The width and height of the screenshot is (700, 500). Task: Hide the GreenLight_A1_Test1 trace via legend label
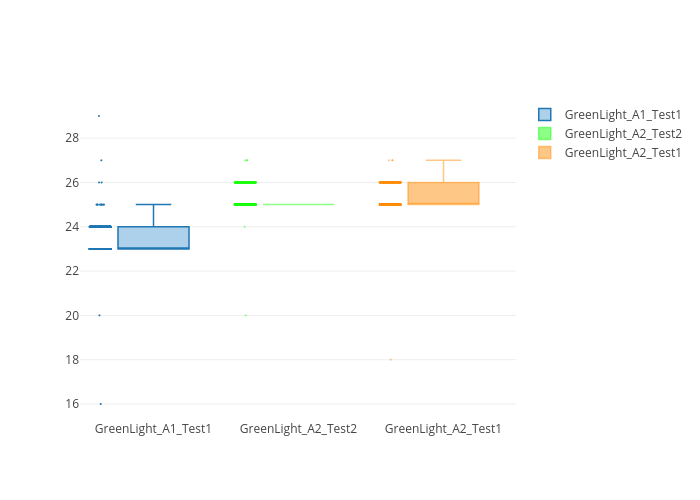(x=622, y=115)
